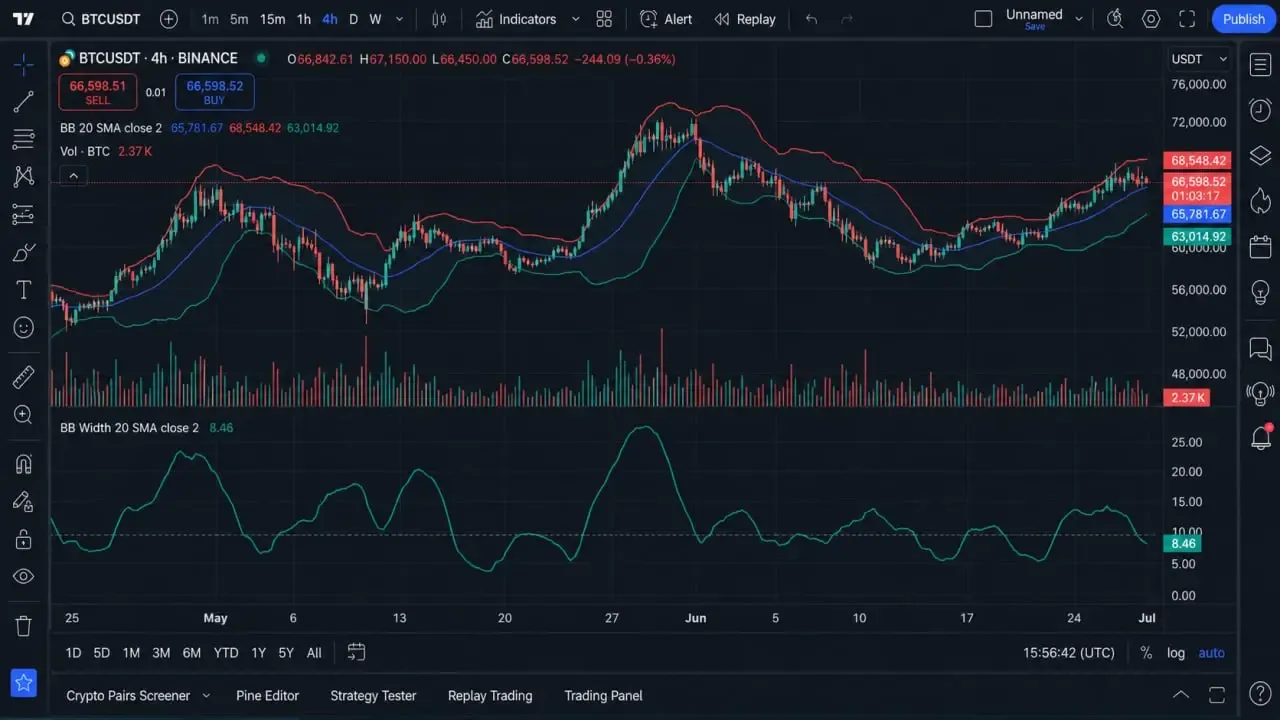The width and height of the screenshot is (1280, 720).
Task: Open the forecasting and projection tools
Action: pyautogui.click(x=24, y=214)
